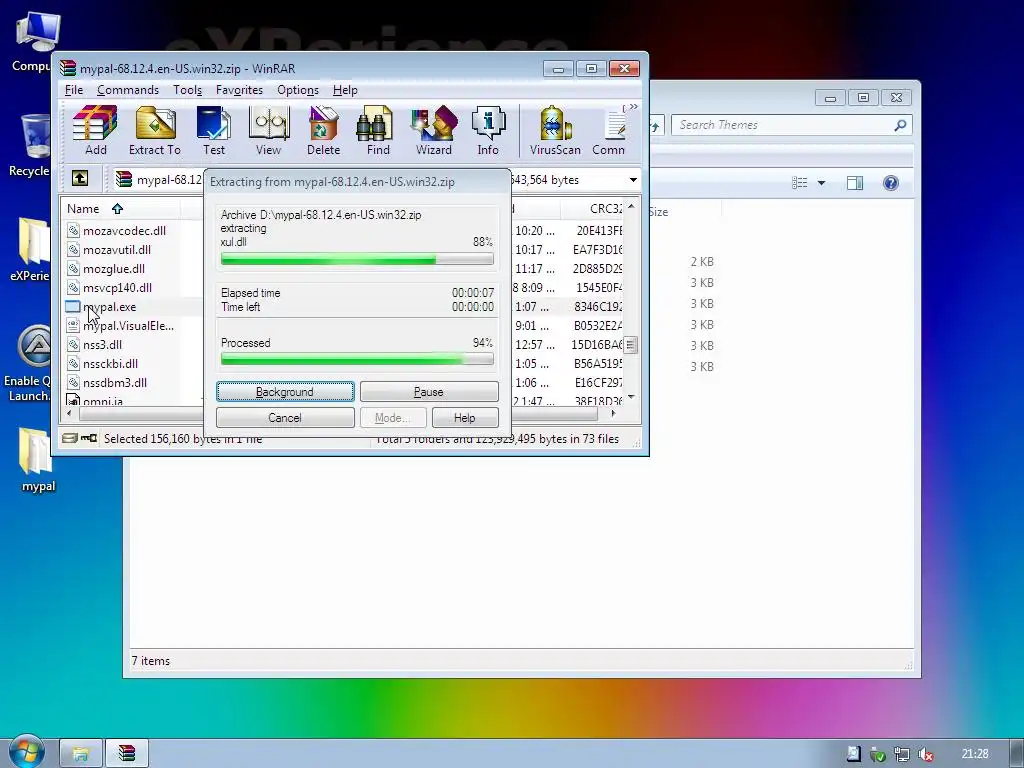Open Extract To in WinRAR toolbar
Viewport: 1024px width, 768px height.
pyautogui.click(x=155, y=131)
